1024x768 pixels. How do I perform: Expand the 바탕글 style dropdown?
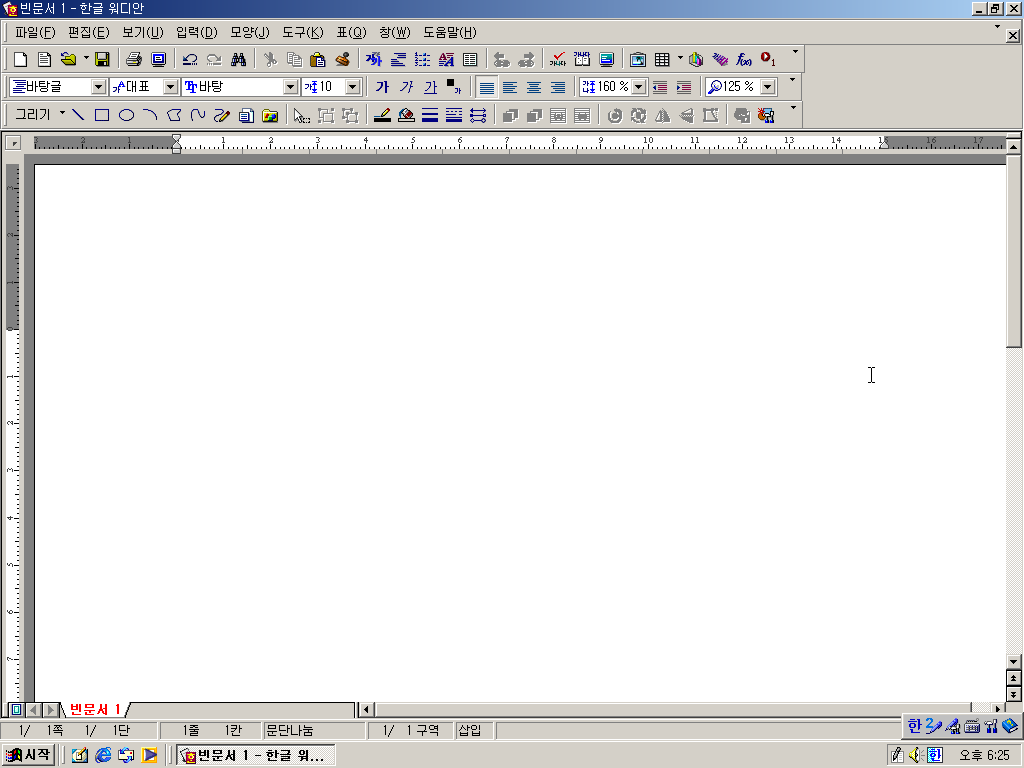pos(98,87)
